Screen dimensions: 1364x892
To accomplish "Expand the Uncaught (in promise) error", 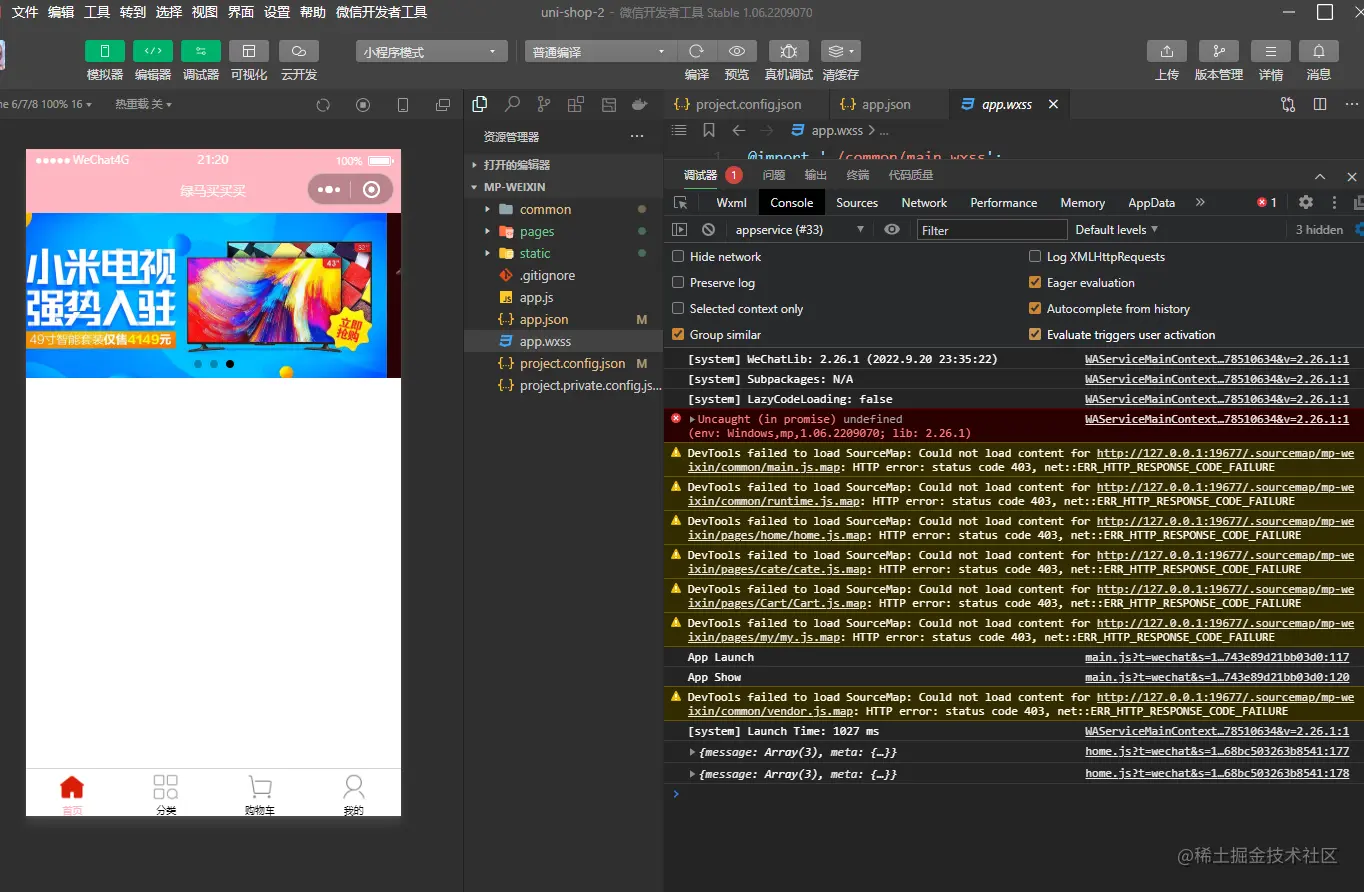I will [x=692, y=419].
